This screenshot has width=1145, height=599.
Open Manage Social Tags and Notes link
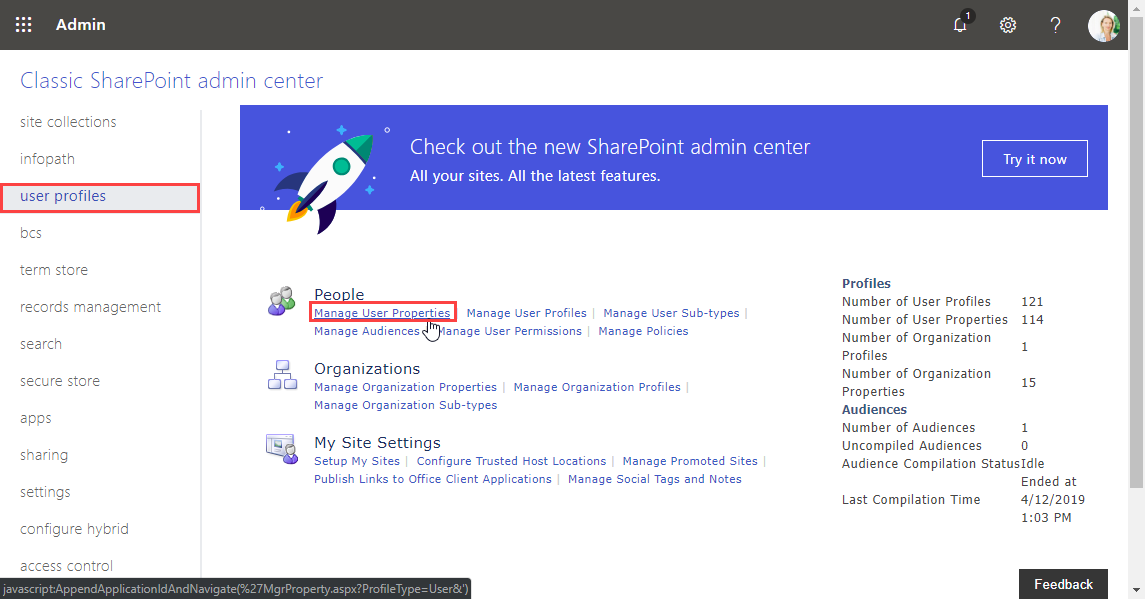click(x=655, y=479)
